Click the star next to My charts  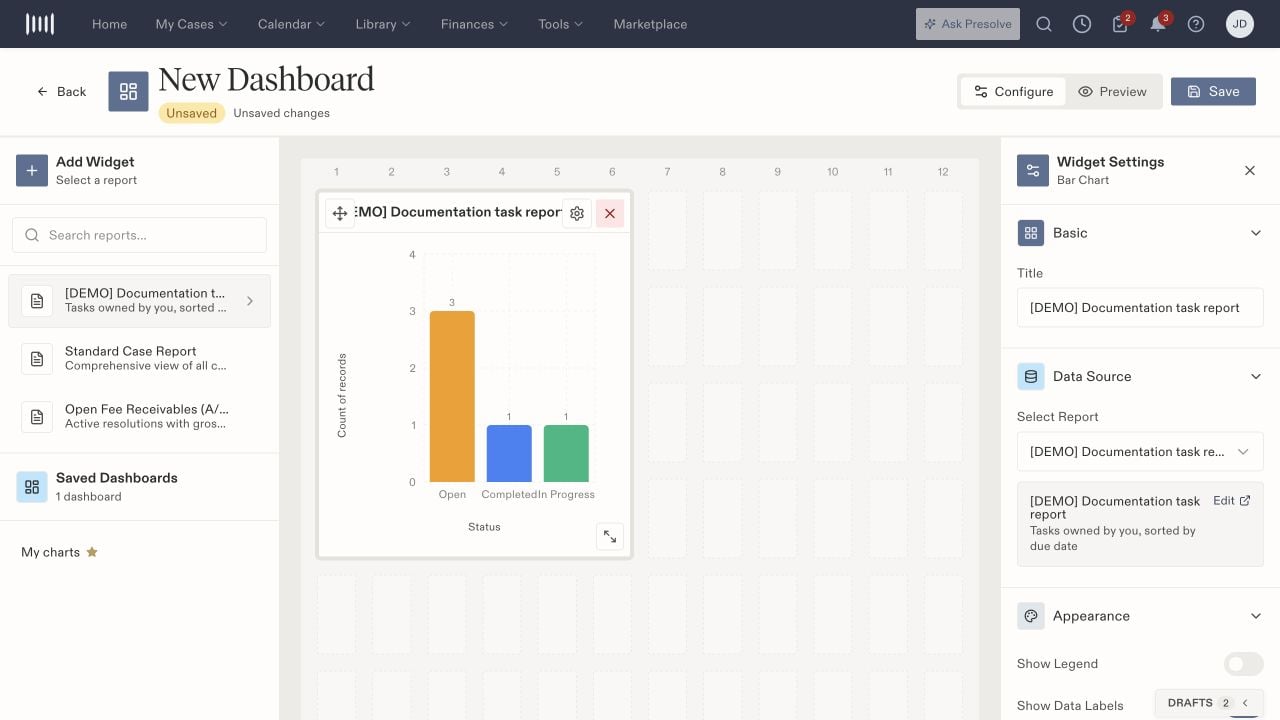pyautogui.click(x=92, y=552)
